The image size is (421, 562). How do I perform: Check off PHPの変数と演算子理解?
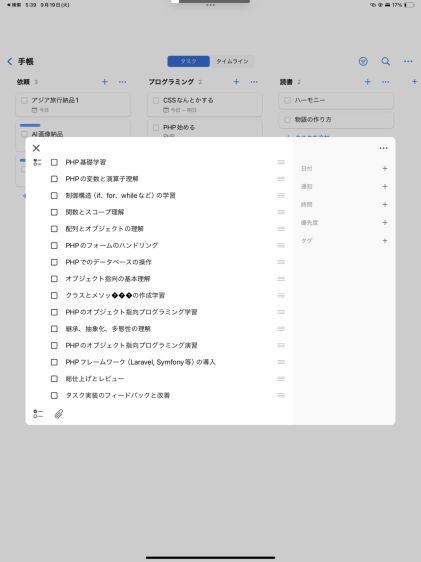click(54, 179)
